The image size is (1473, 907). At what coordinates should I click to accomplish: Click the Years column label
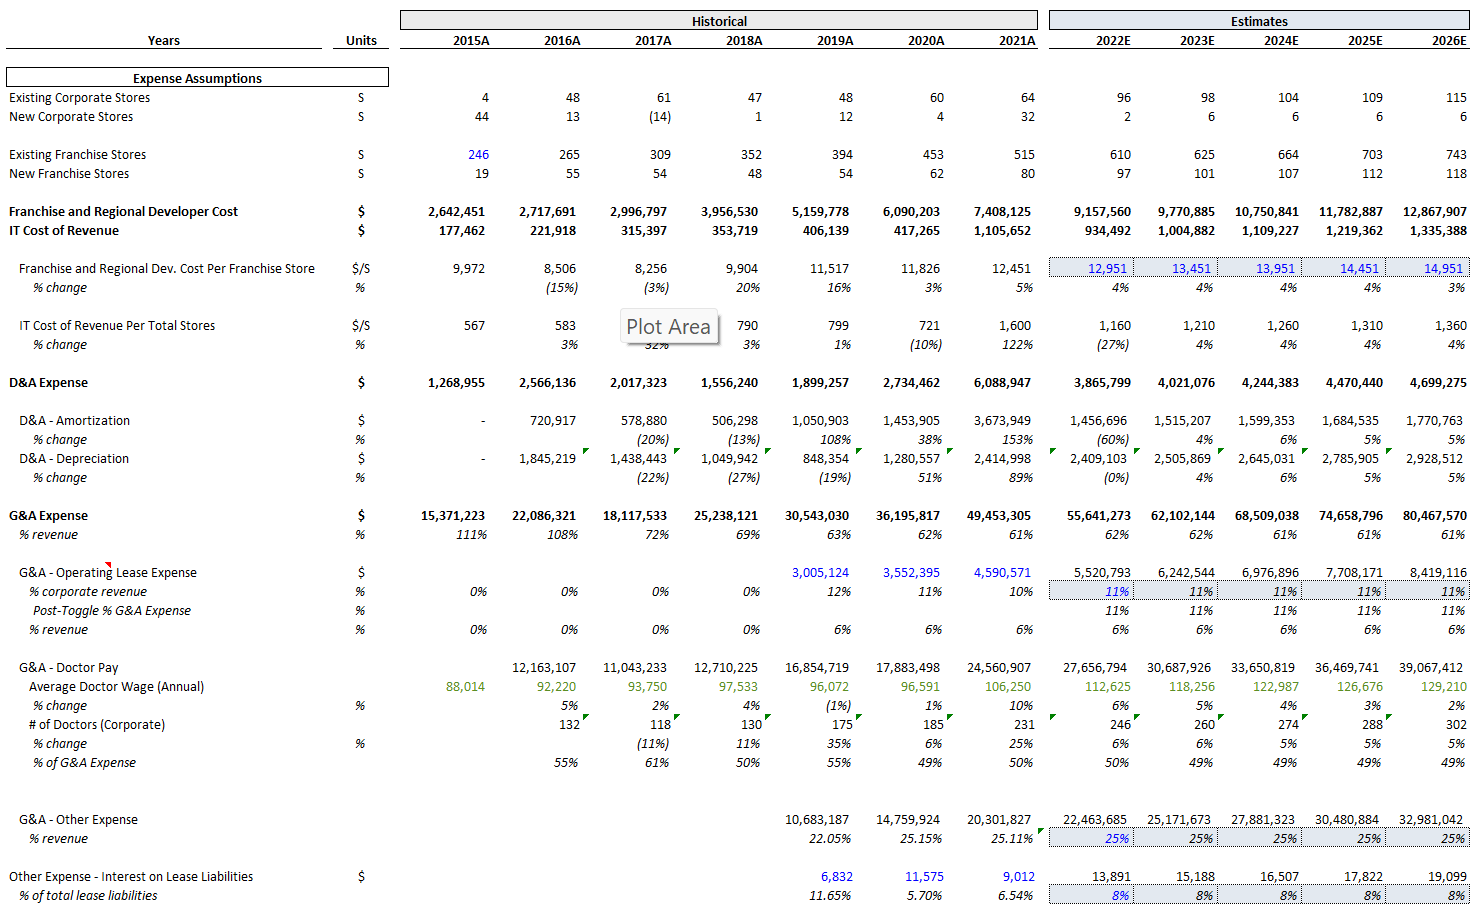pyautogui.click(x=164, y=40)
